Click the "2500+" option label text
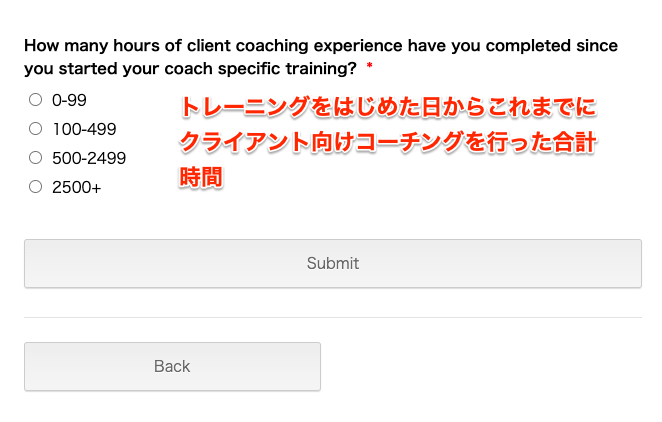 (x=77, y=187)
